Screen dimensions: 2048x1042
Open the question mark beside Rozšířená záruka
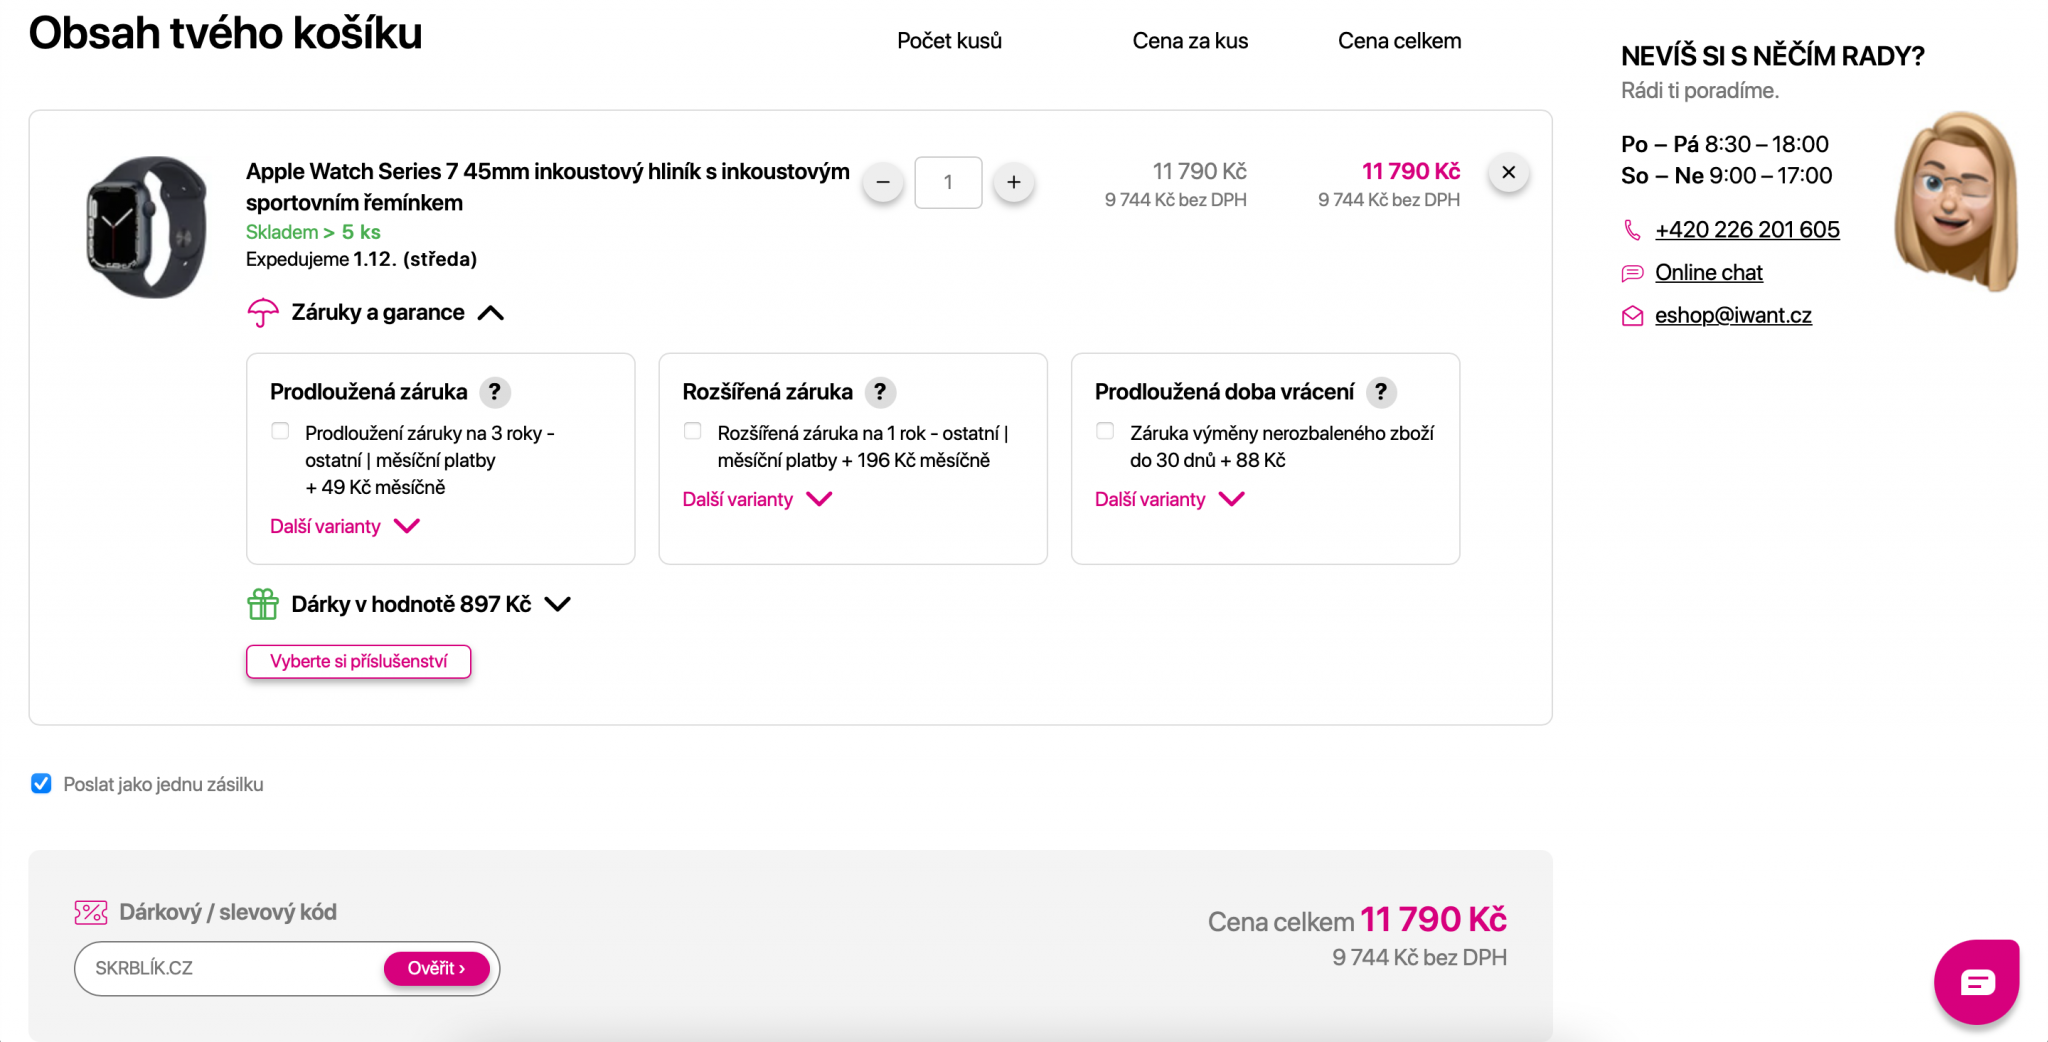pos(879,392)
